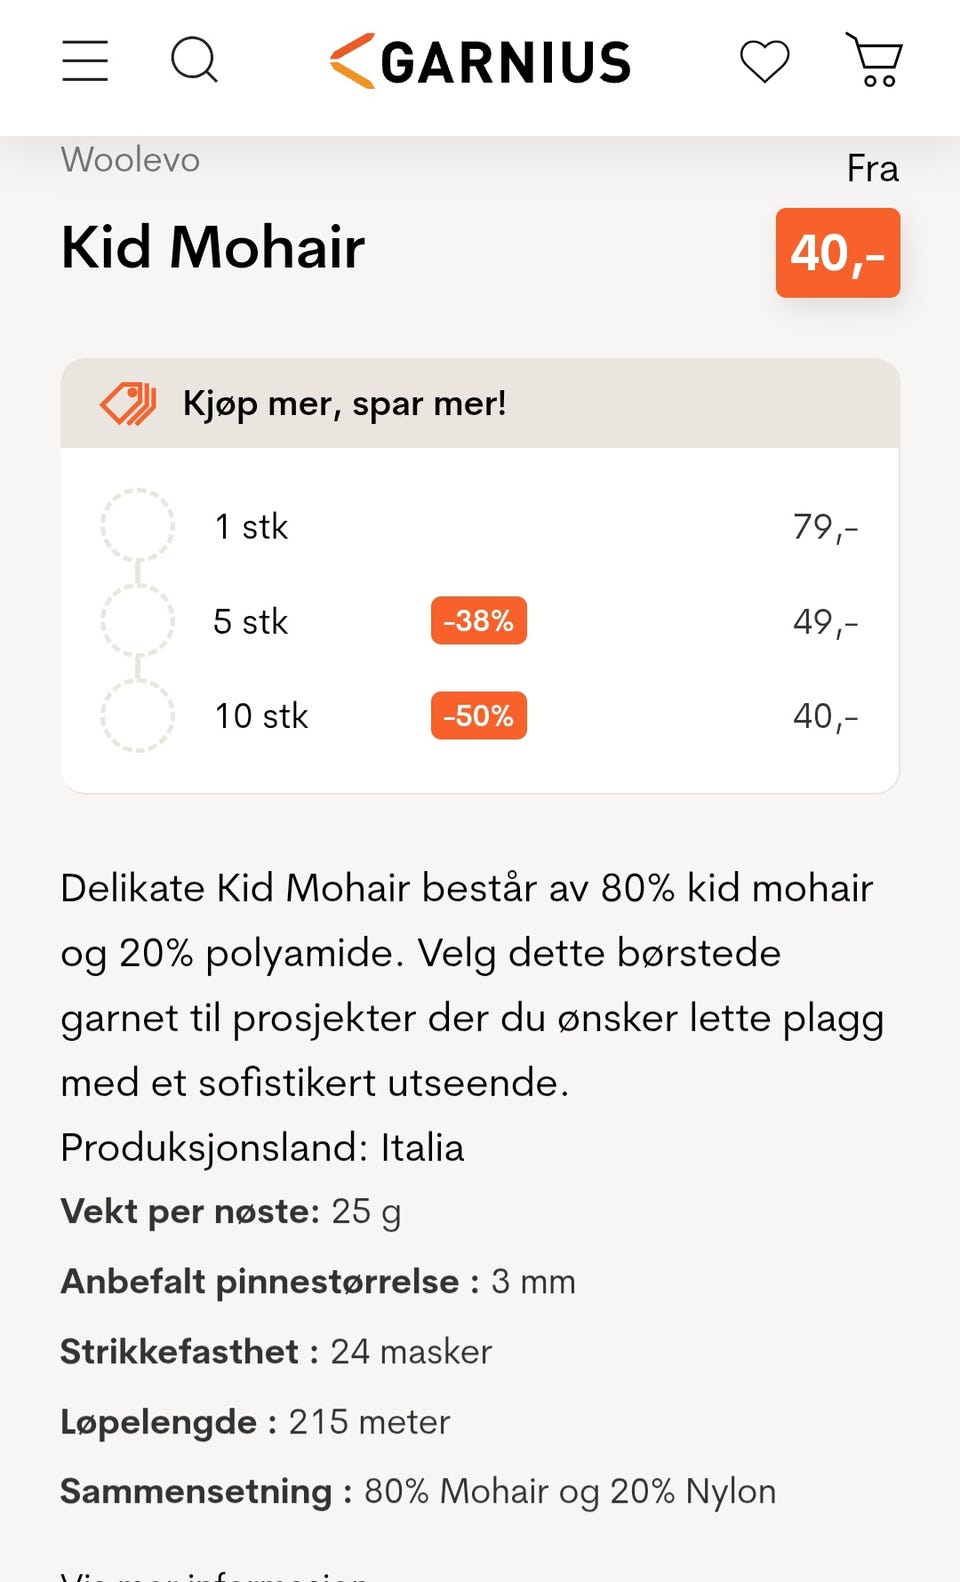Open the search magnifier icon
The image size is (960, 1582).
[x=194, y=60]
